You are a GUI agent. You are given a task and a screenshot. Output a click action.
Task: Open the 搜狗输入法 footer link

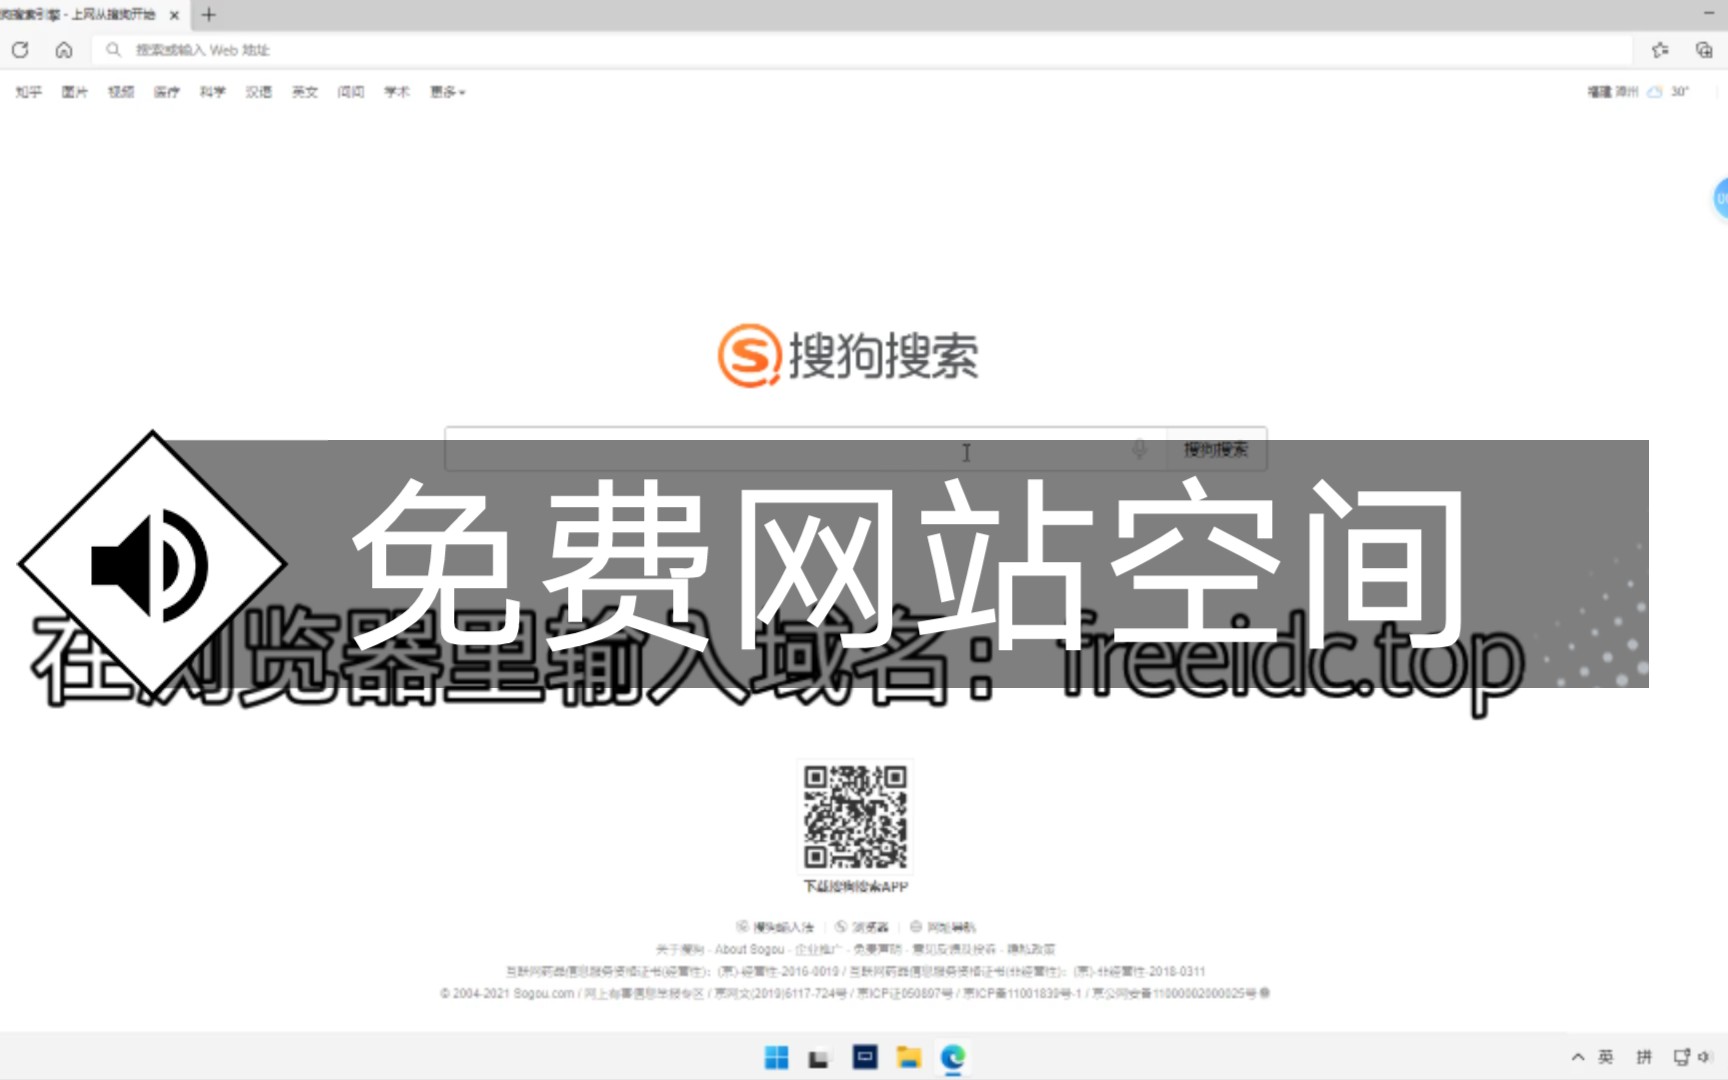[776, 927]
